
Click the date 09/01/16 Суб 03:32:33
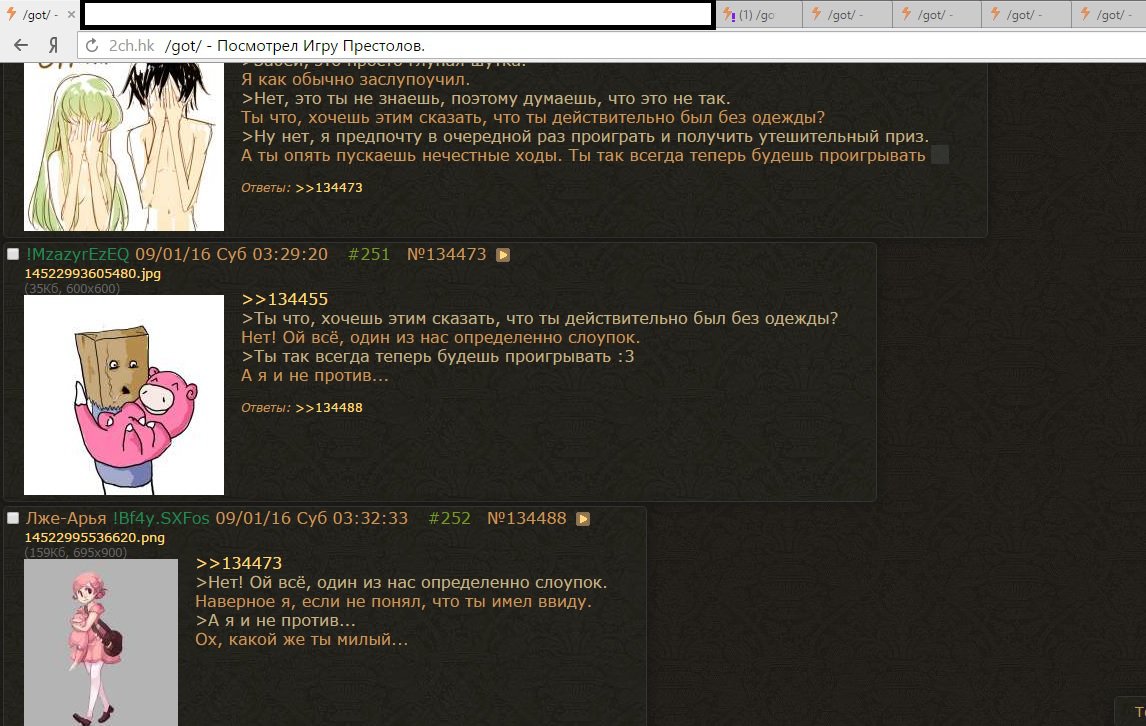pyautogui.click(x=312, y=518)
